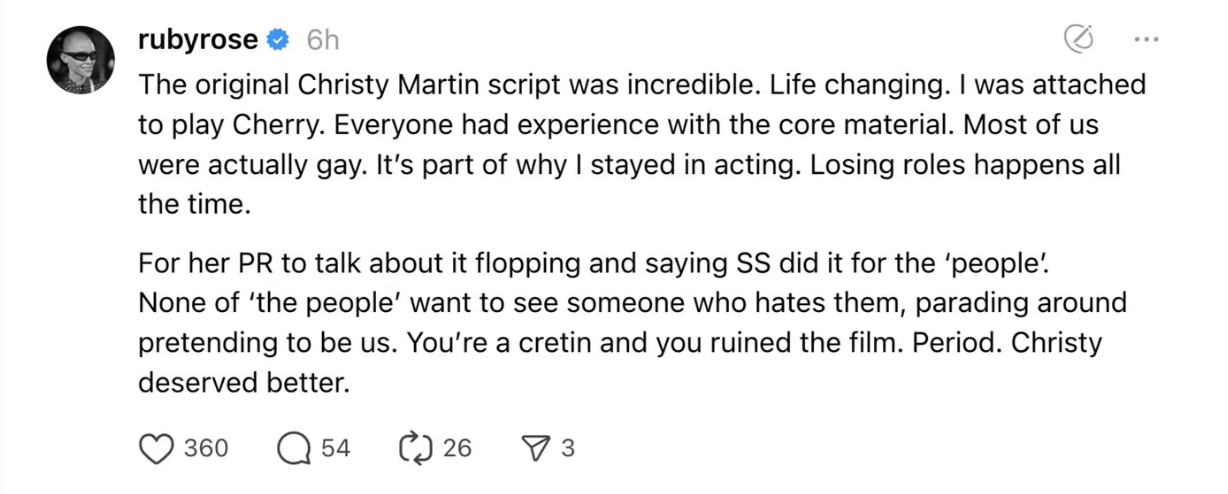1228x494 pixels.
Task: Open the post via the 6h timestamp
Action: 322,40
